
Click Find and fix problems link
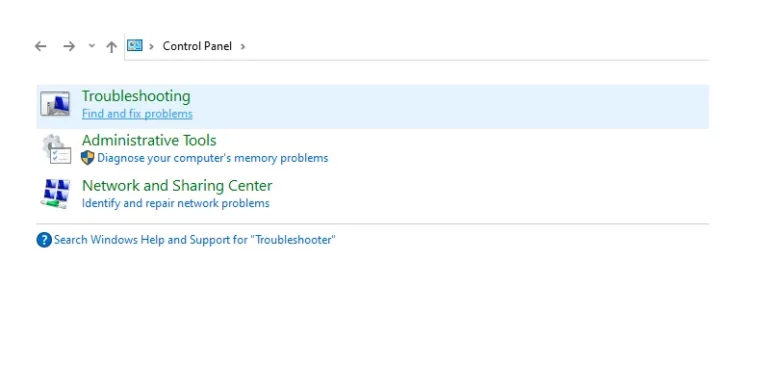(x=137, y=114)
